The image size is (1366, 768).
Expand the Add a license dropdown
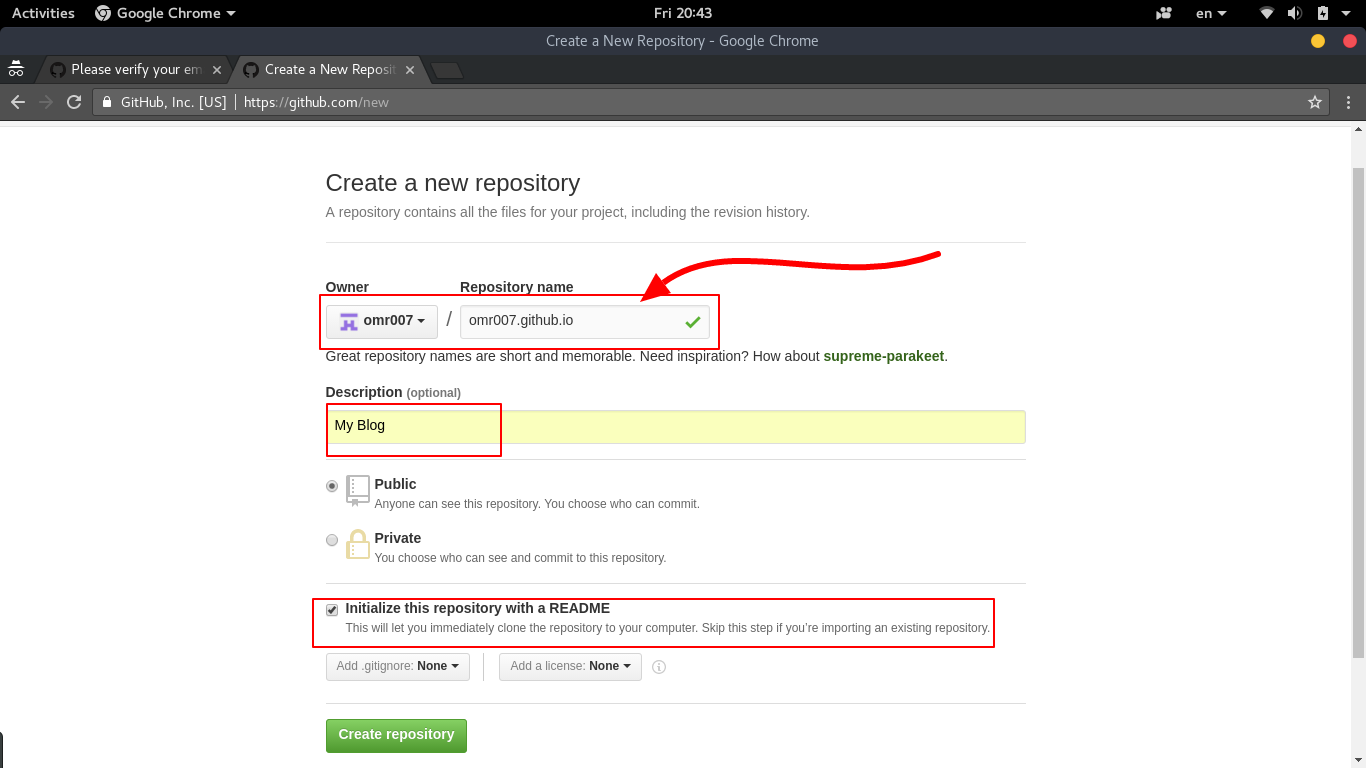click(570, 666)
